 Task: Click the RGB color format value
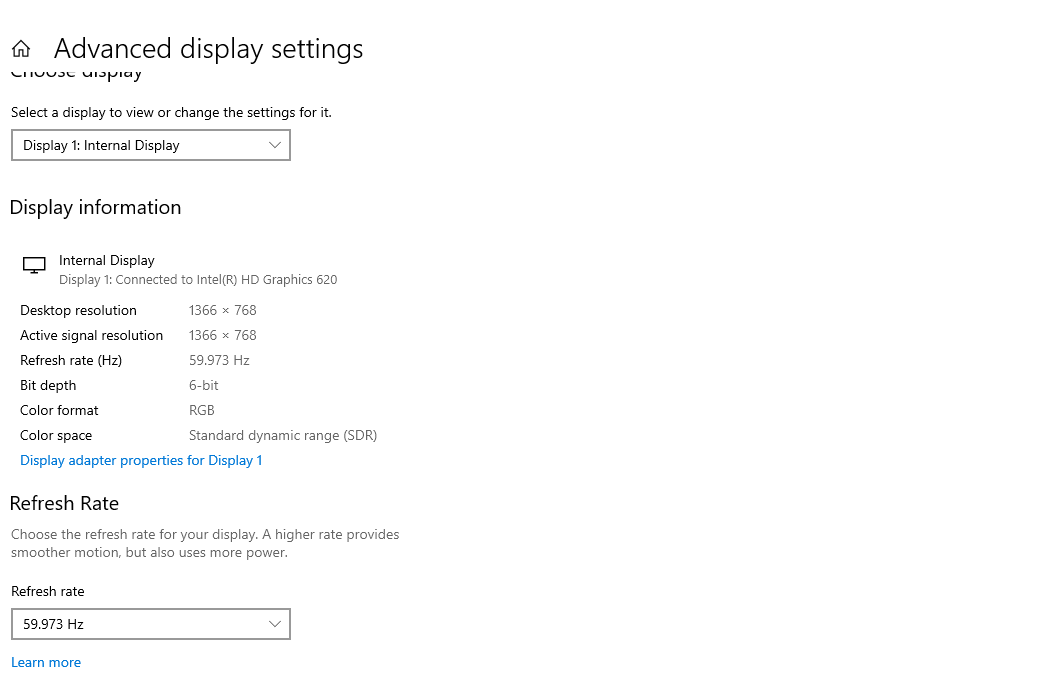pos(201,410)
